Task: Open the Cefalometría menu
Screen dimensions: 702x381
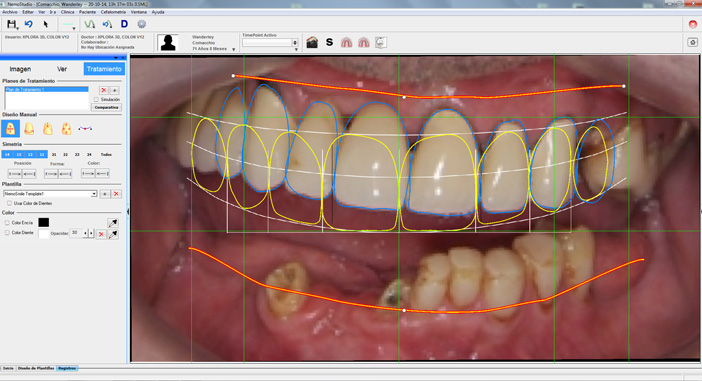Action: [113, 12]
